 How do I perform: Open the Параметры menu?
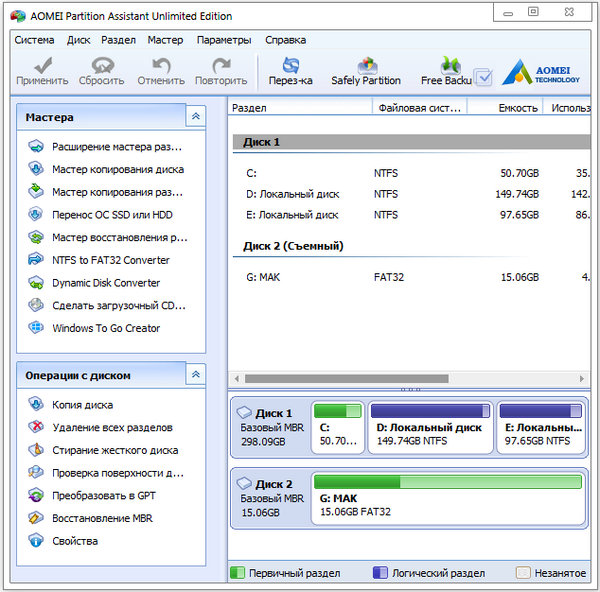(x=224, y=40)
